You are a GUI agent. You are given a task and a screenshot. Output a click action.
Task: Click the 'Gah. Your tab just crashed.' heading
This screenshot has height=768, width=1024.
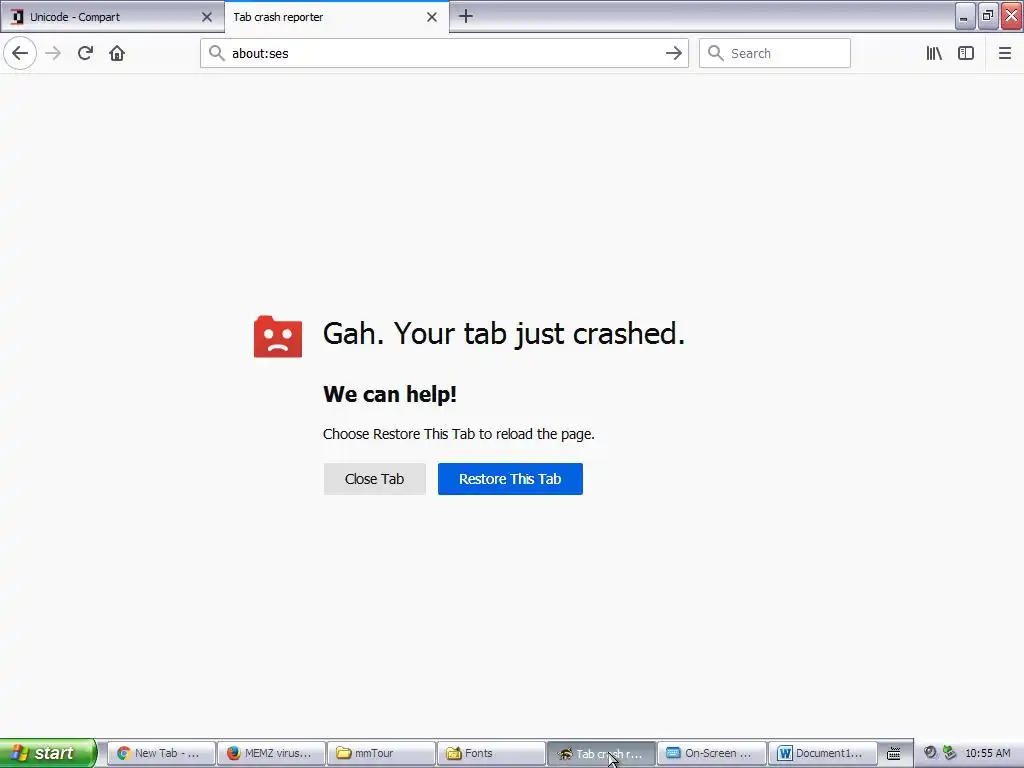tap(504, 334)
